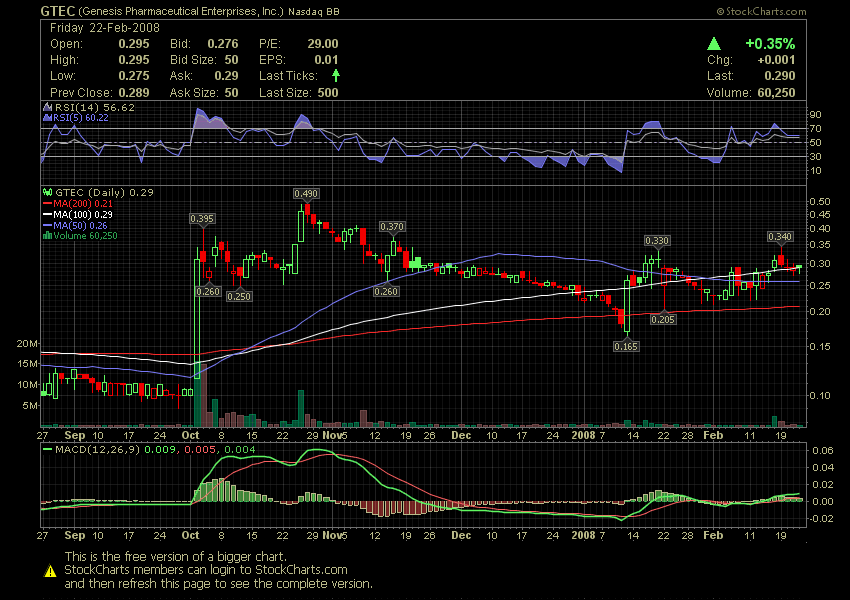Screen dimensions: 850x600
Task: Click the 0.490 peak price label
Action: click(x=306, y=193)
